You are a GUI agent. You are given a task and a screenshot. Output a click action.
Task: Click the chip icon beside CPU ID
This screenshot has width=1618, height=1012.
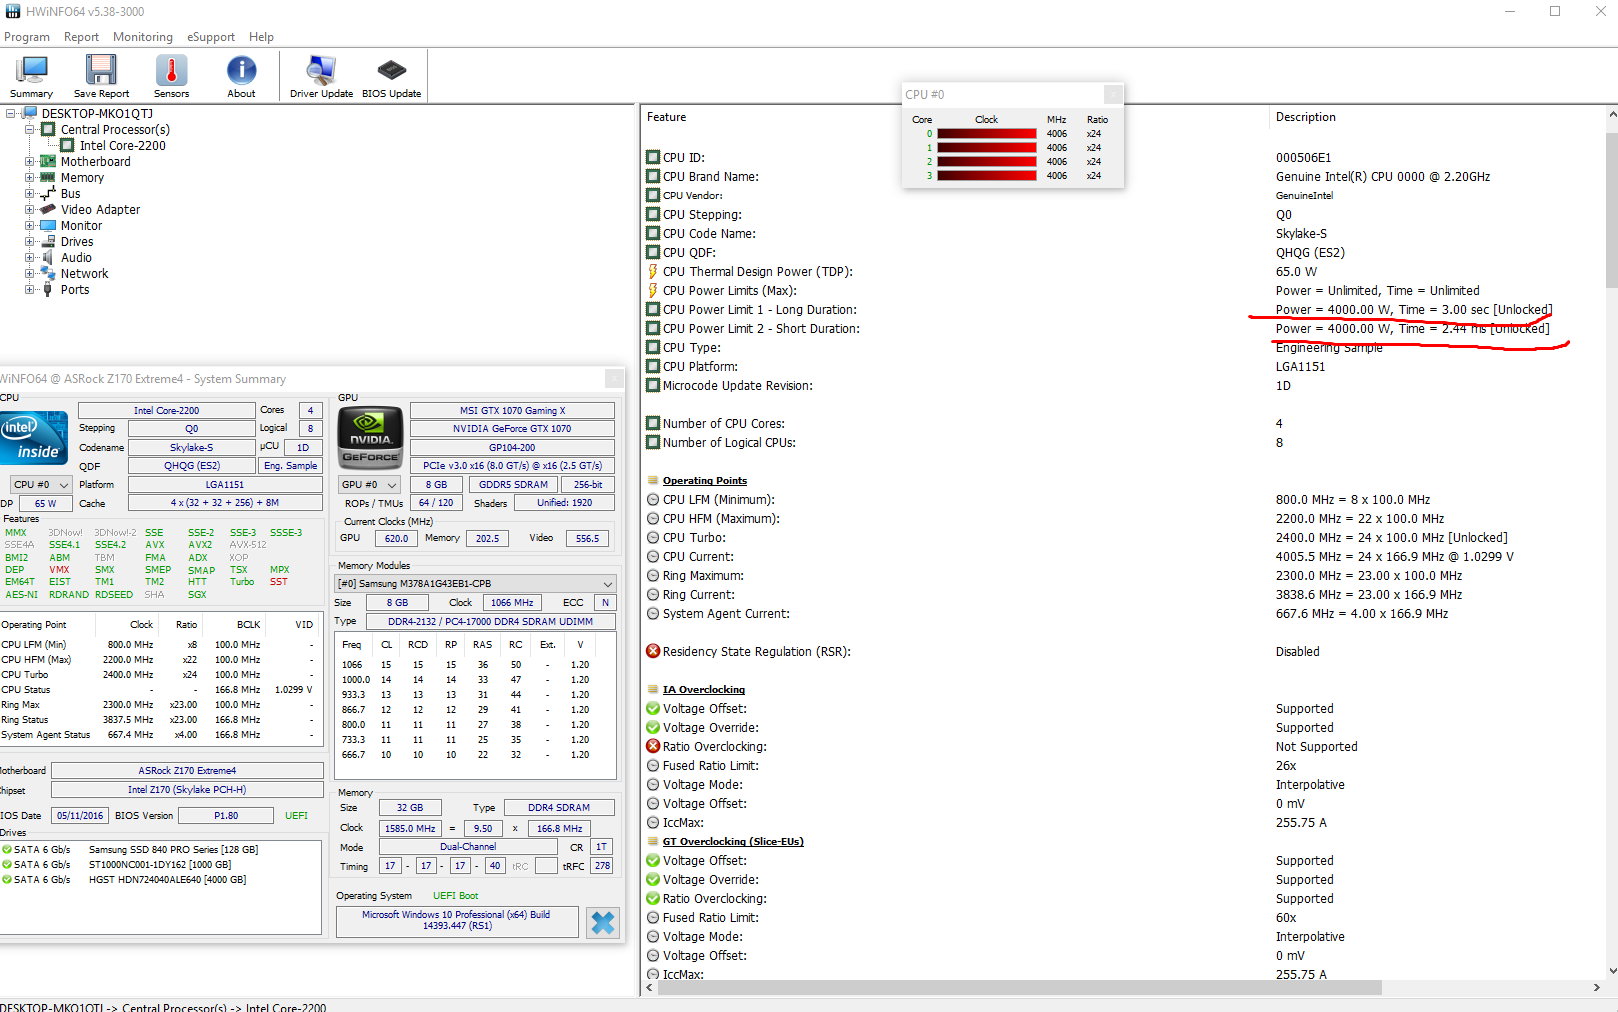click(x=653, y=157)
